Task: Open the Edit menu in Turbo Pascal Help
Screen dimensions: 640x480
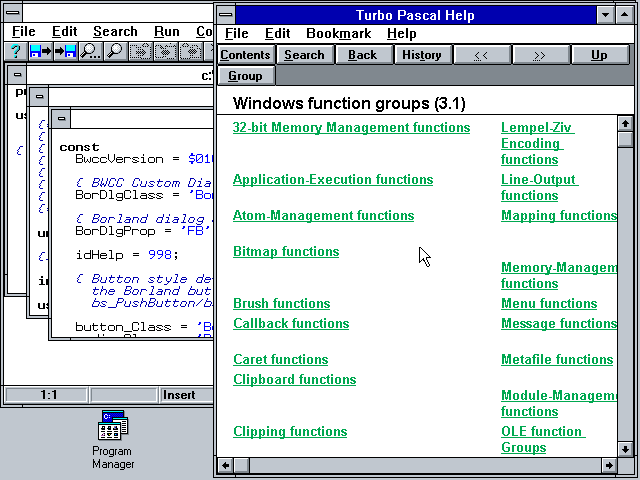Action: click(278, 33)
